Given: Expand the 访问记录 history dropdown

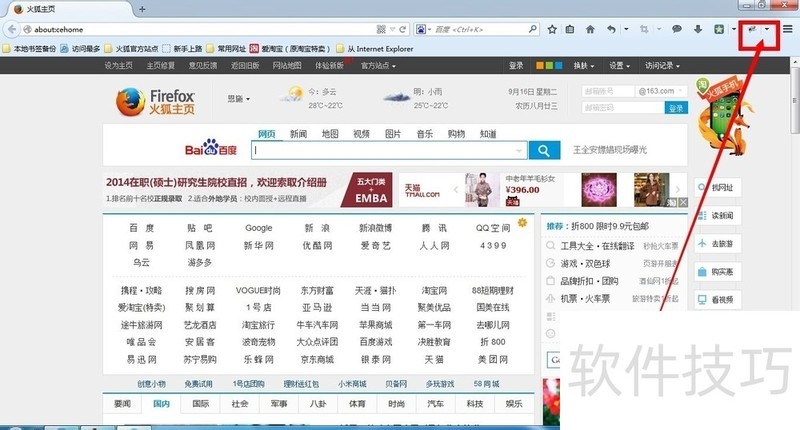Looking at the screenshot, I should [662, 65].
